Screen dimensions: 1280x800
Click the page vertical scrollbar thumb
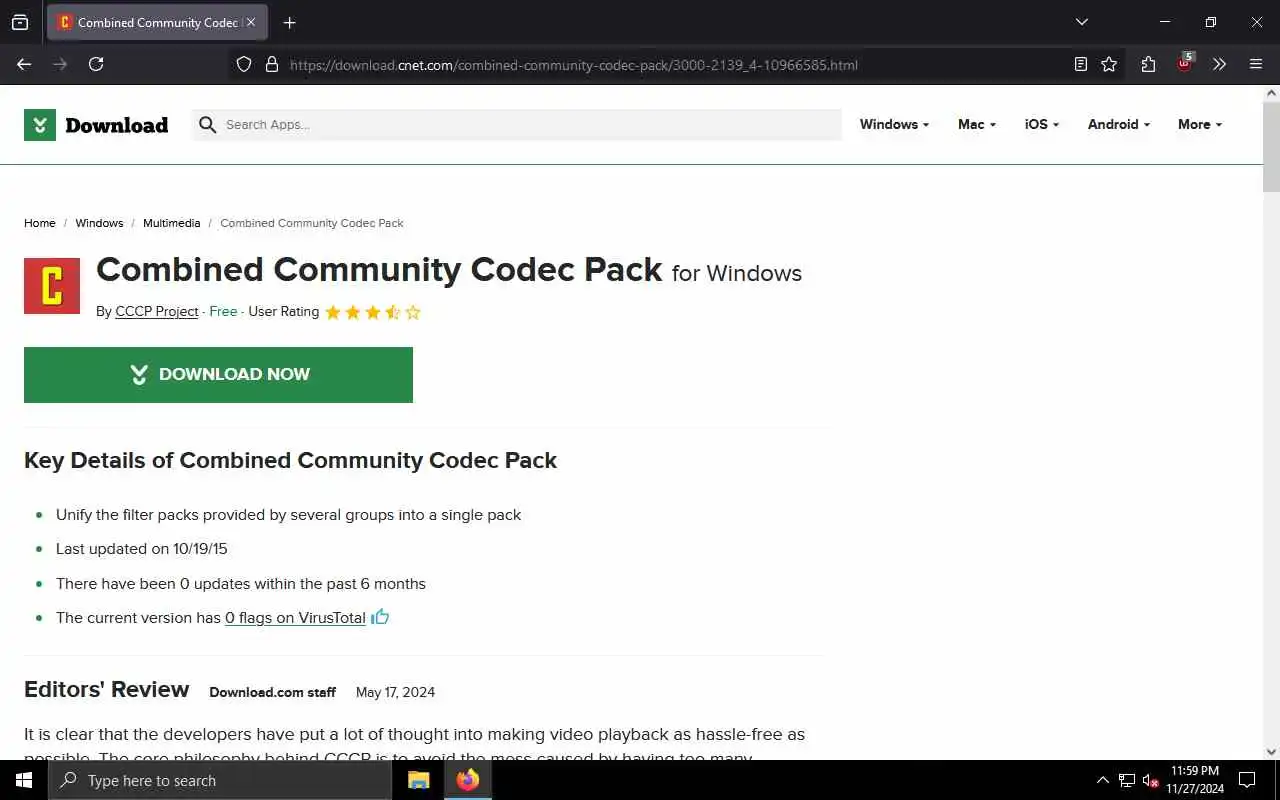[1271, 146]
